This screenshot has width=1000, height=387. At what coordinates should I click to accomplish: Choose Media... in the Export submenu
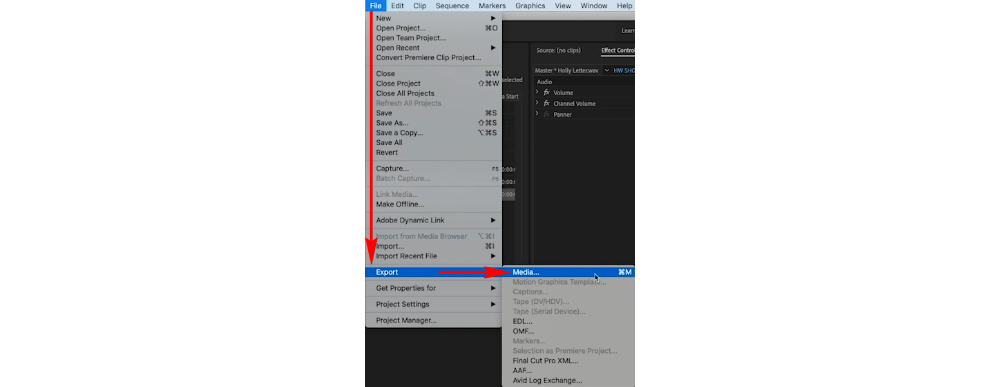(x=569, y=272)
